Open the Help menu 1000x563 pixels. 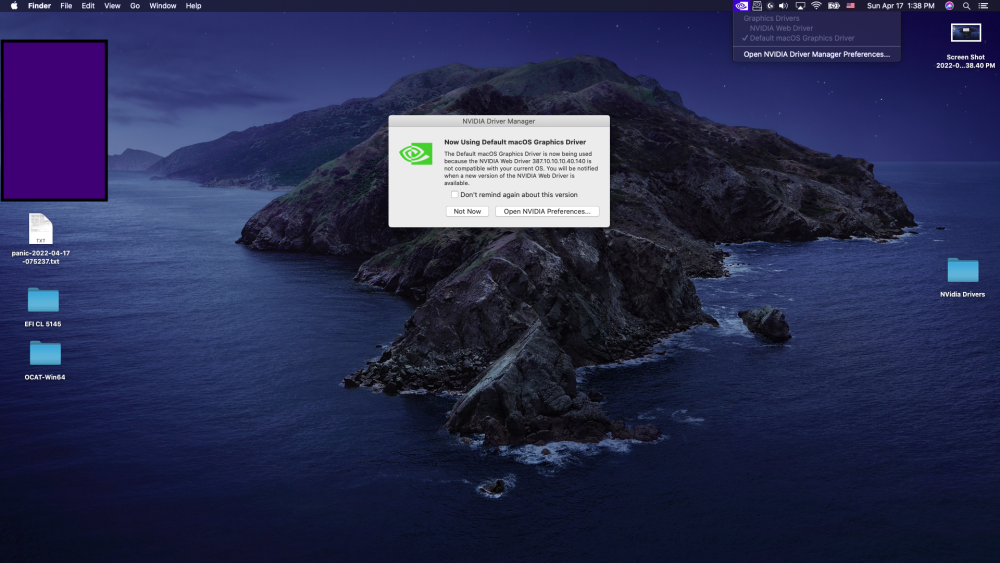[x=193, y=6]
